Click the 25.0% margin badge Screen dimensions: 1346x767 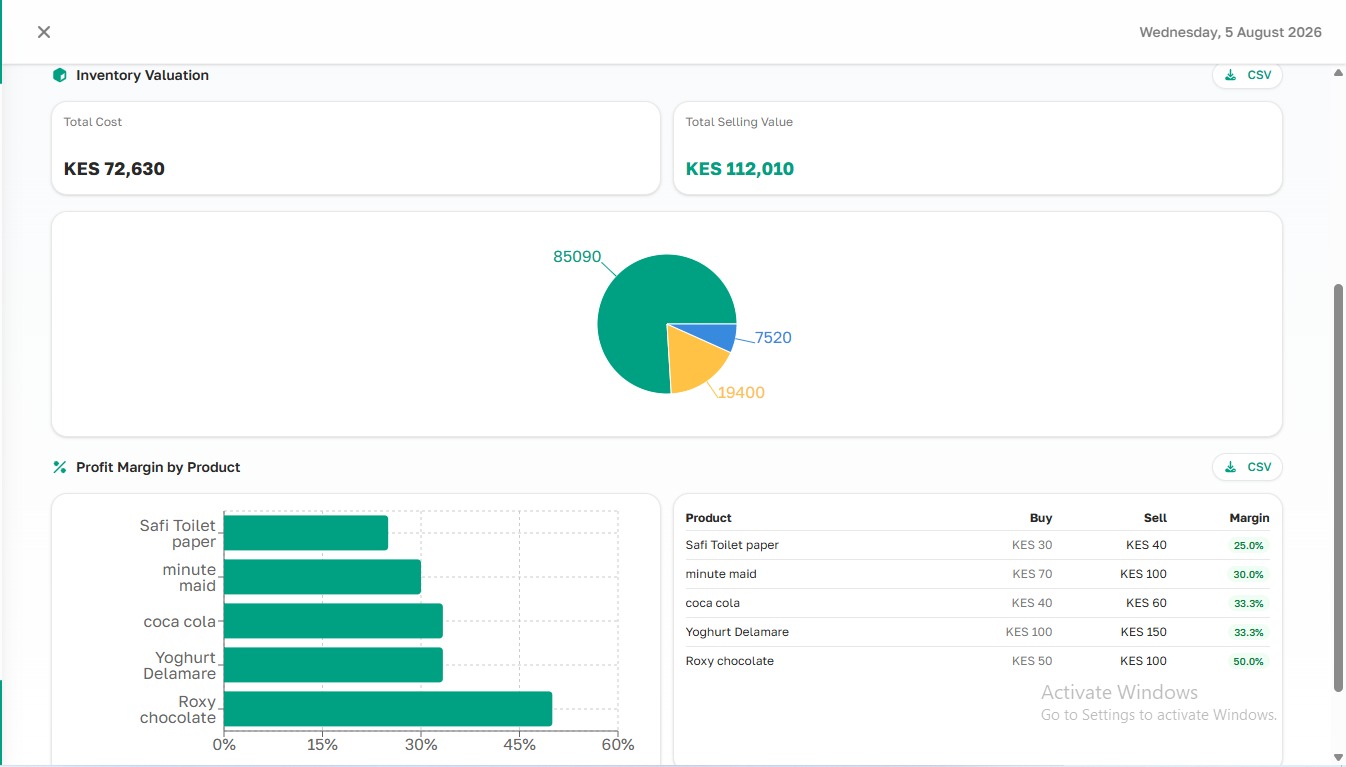pyautogui.click(x=1249, y=546)
